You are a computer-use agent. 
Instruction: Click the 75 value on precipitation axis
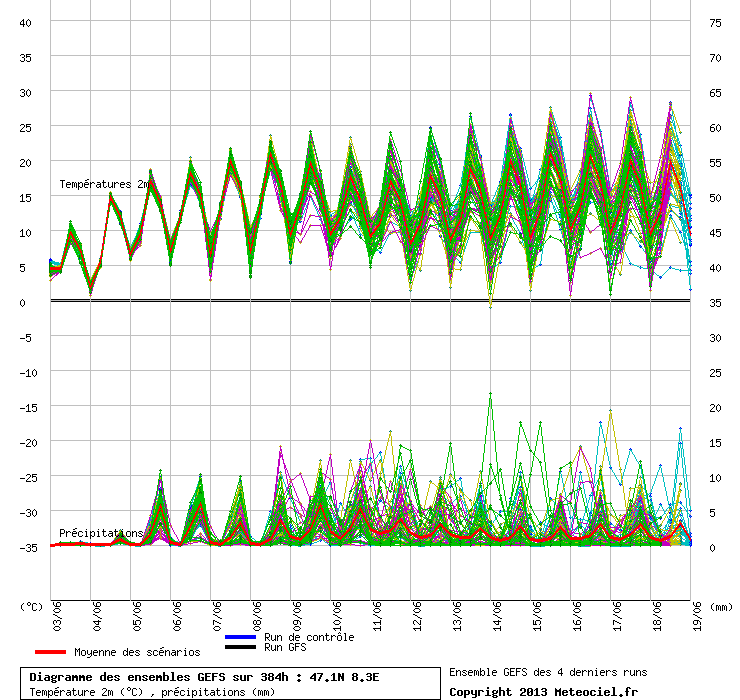click(x=715, y=23)
